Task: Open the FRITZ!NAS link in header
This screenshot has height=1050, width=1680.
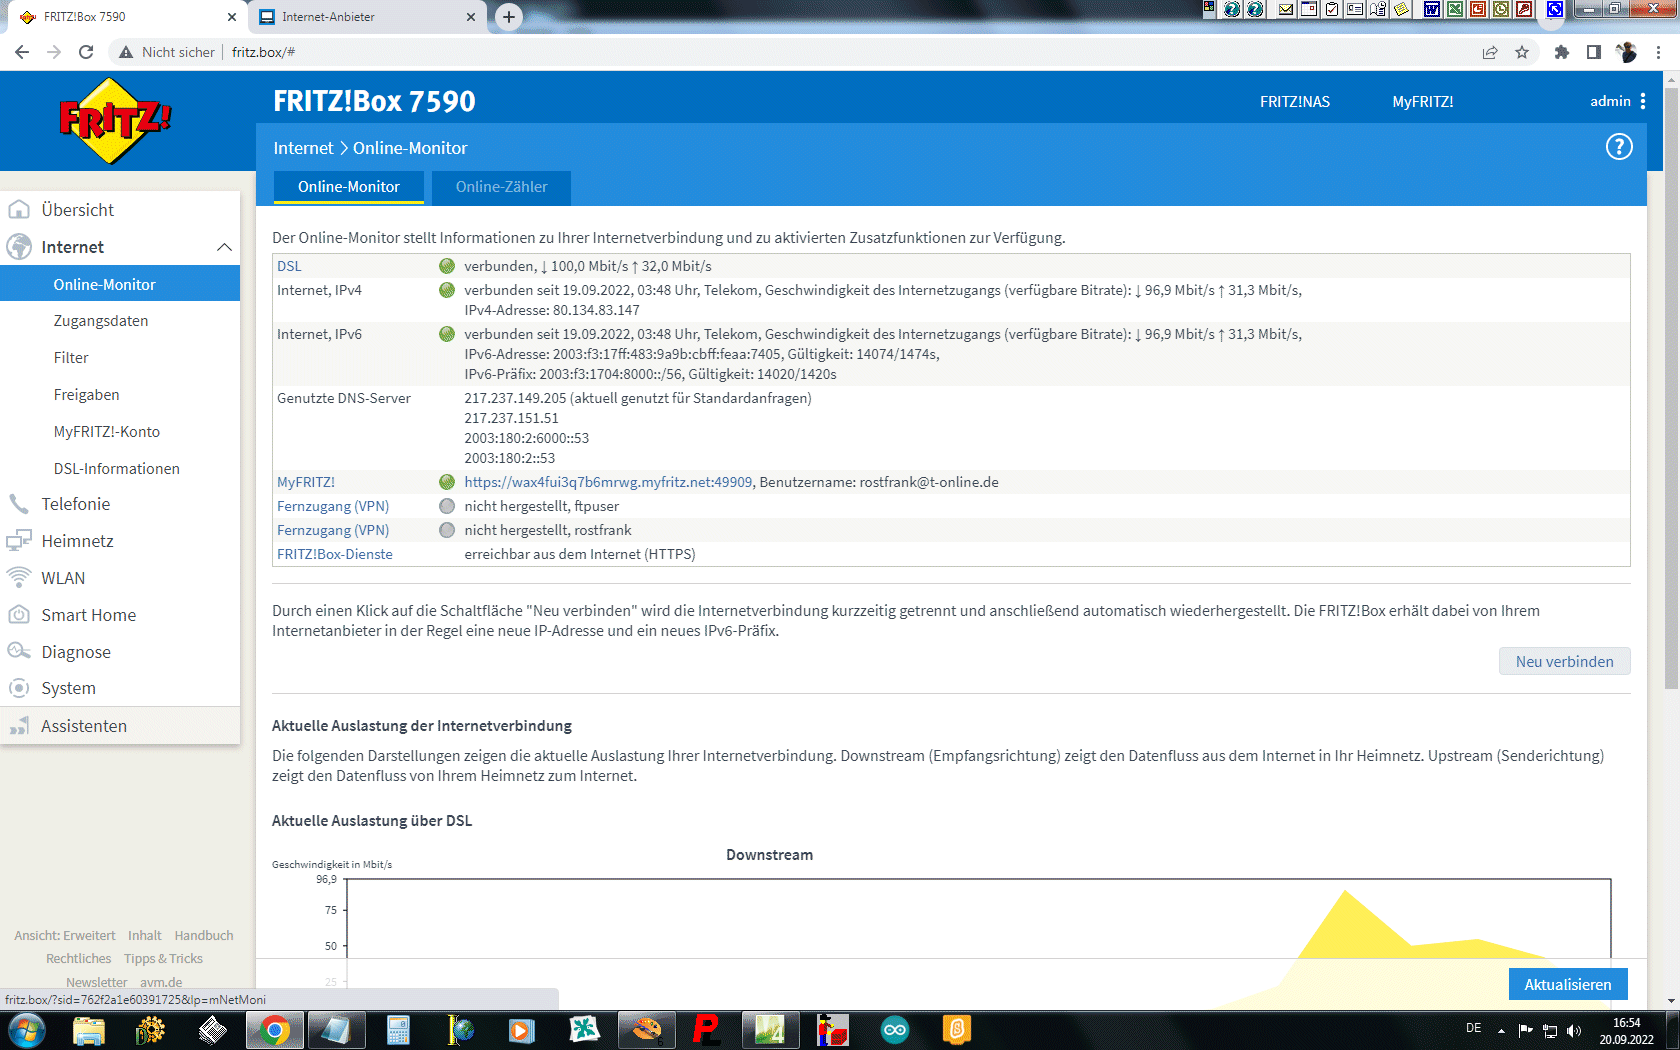Action: [x=1294, y=101]
